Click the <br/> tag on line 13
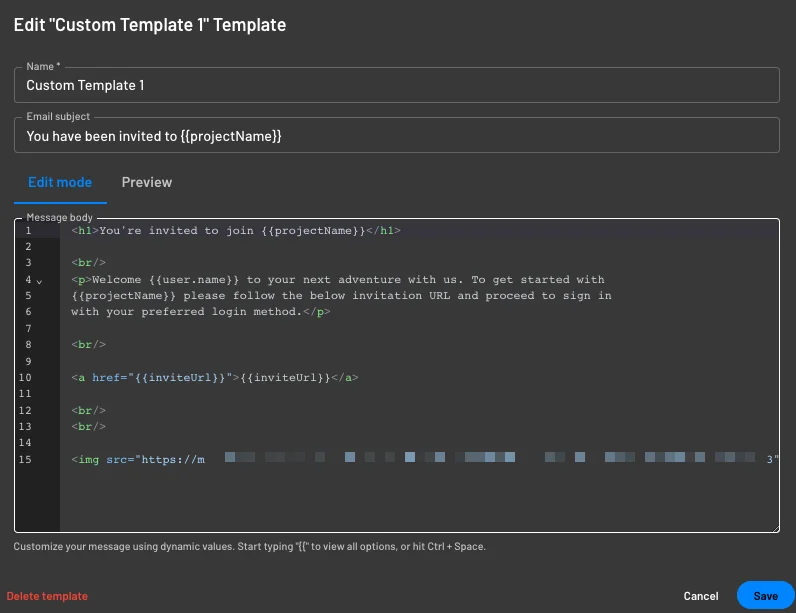 coord(88,427)
